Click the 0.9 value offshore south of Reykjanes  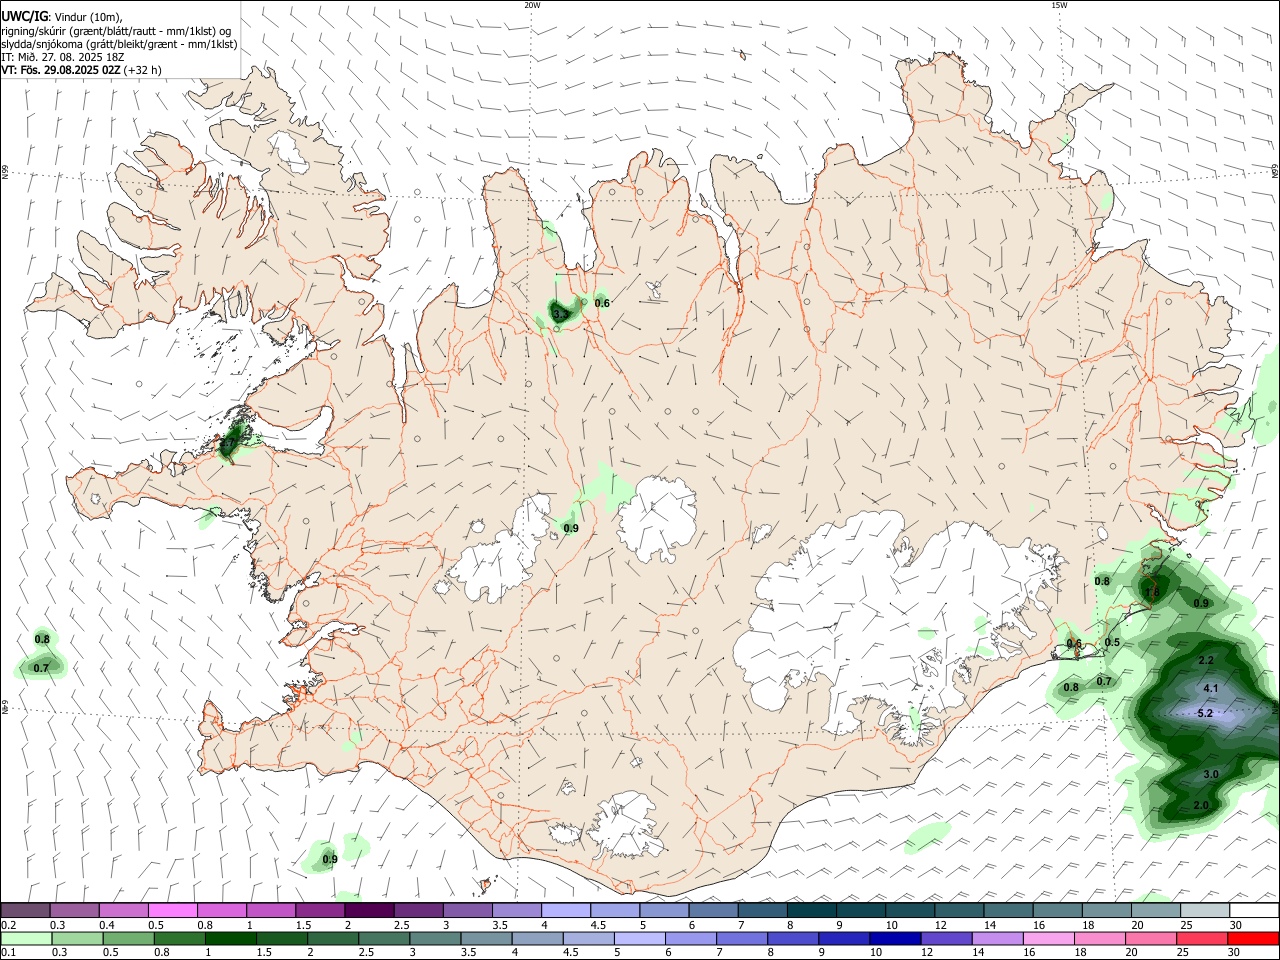[x=330, y=859]
